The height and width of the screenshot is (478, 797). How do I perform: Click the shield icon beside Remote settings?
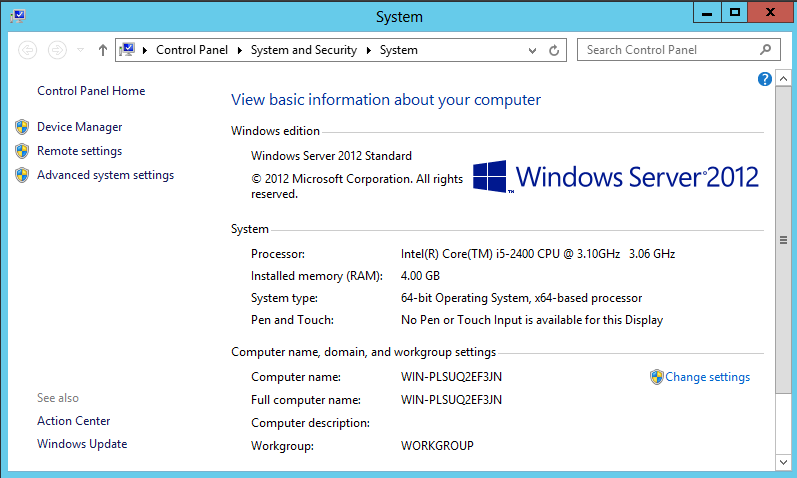pos(22,151)
